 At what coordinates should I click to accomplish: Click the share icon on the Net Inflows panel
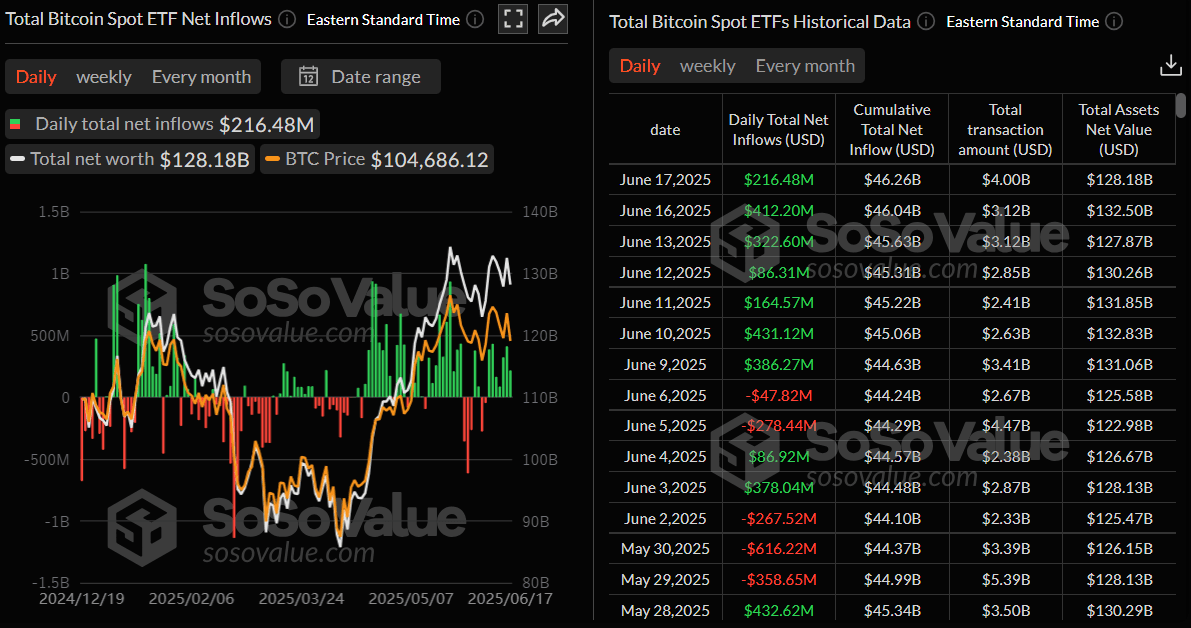[x=552, y=19]
